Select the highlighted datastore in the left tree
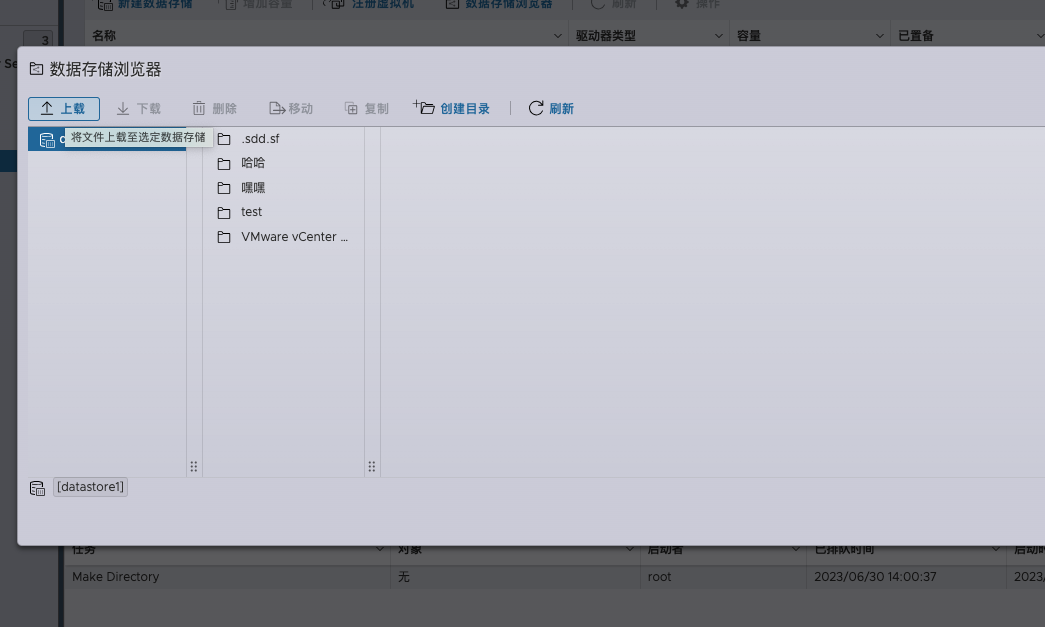The image size is (1045, 627). pyautogui.click(x=48, y=140)
